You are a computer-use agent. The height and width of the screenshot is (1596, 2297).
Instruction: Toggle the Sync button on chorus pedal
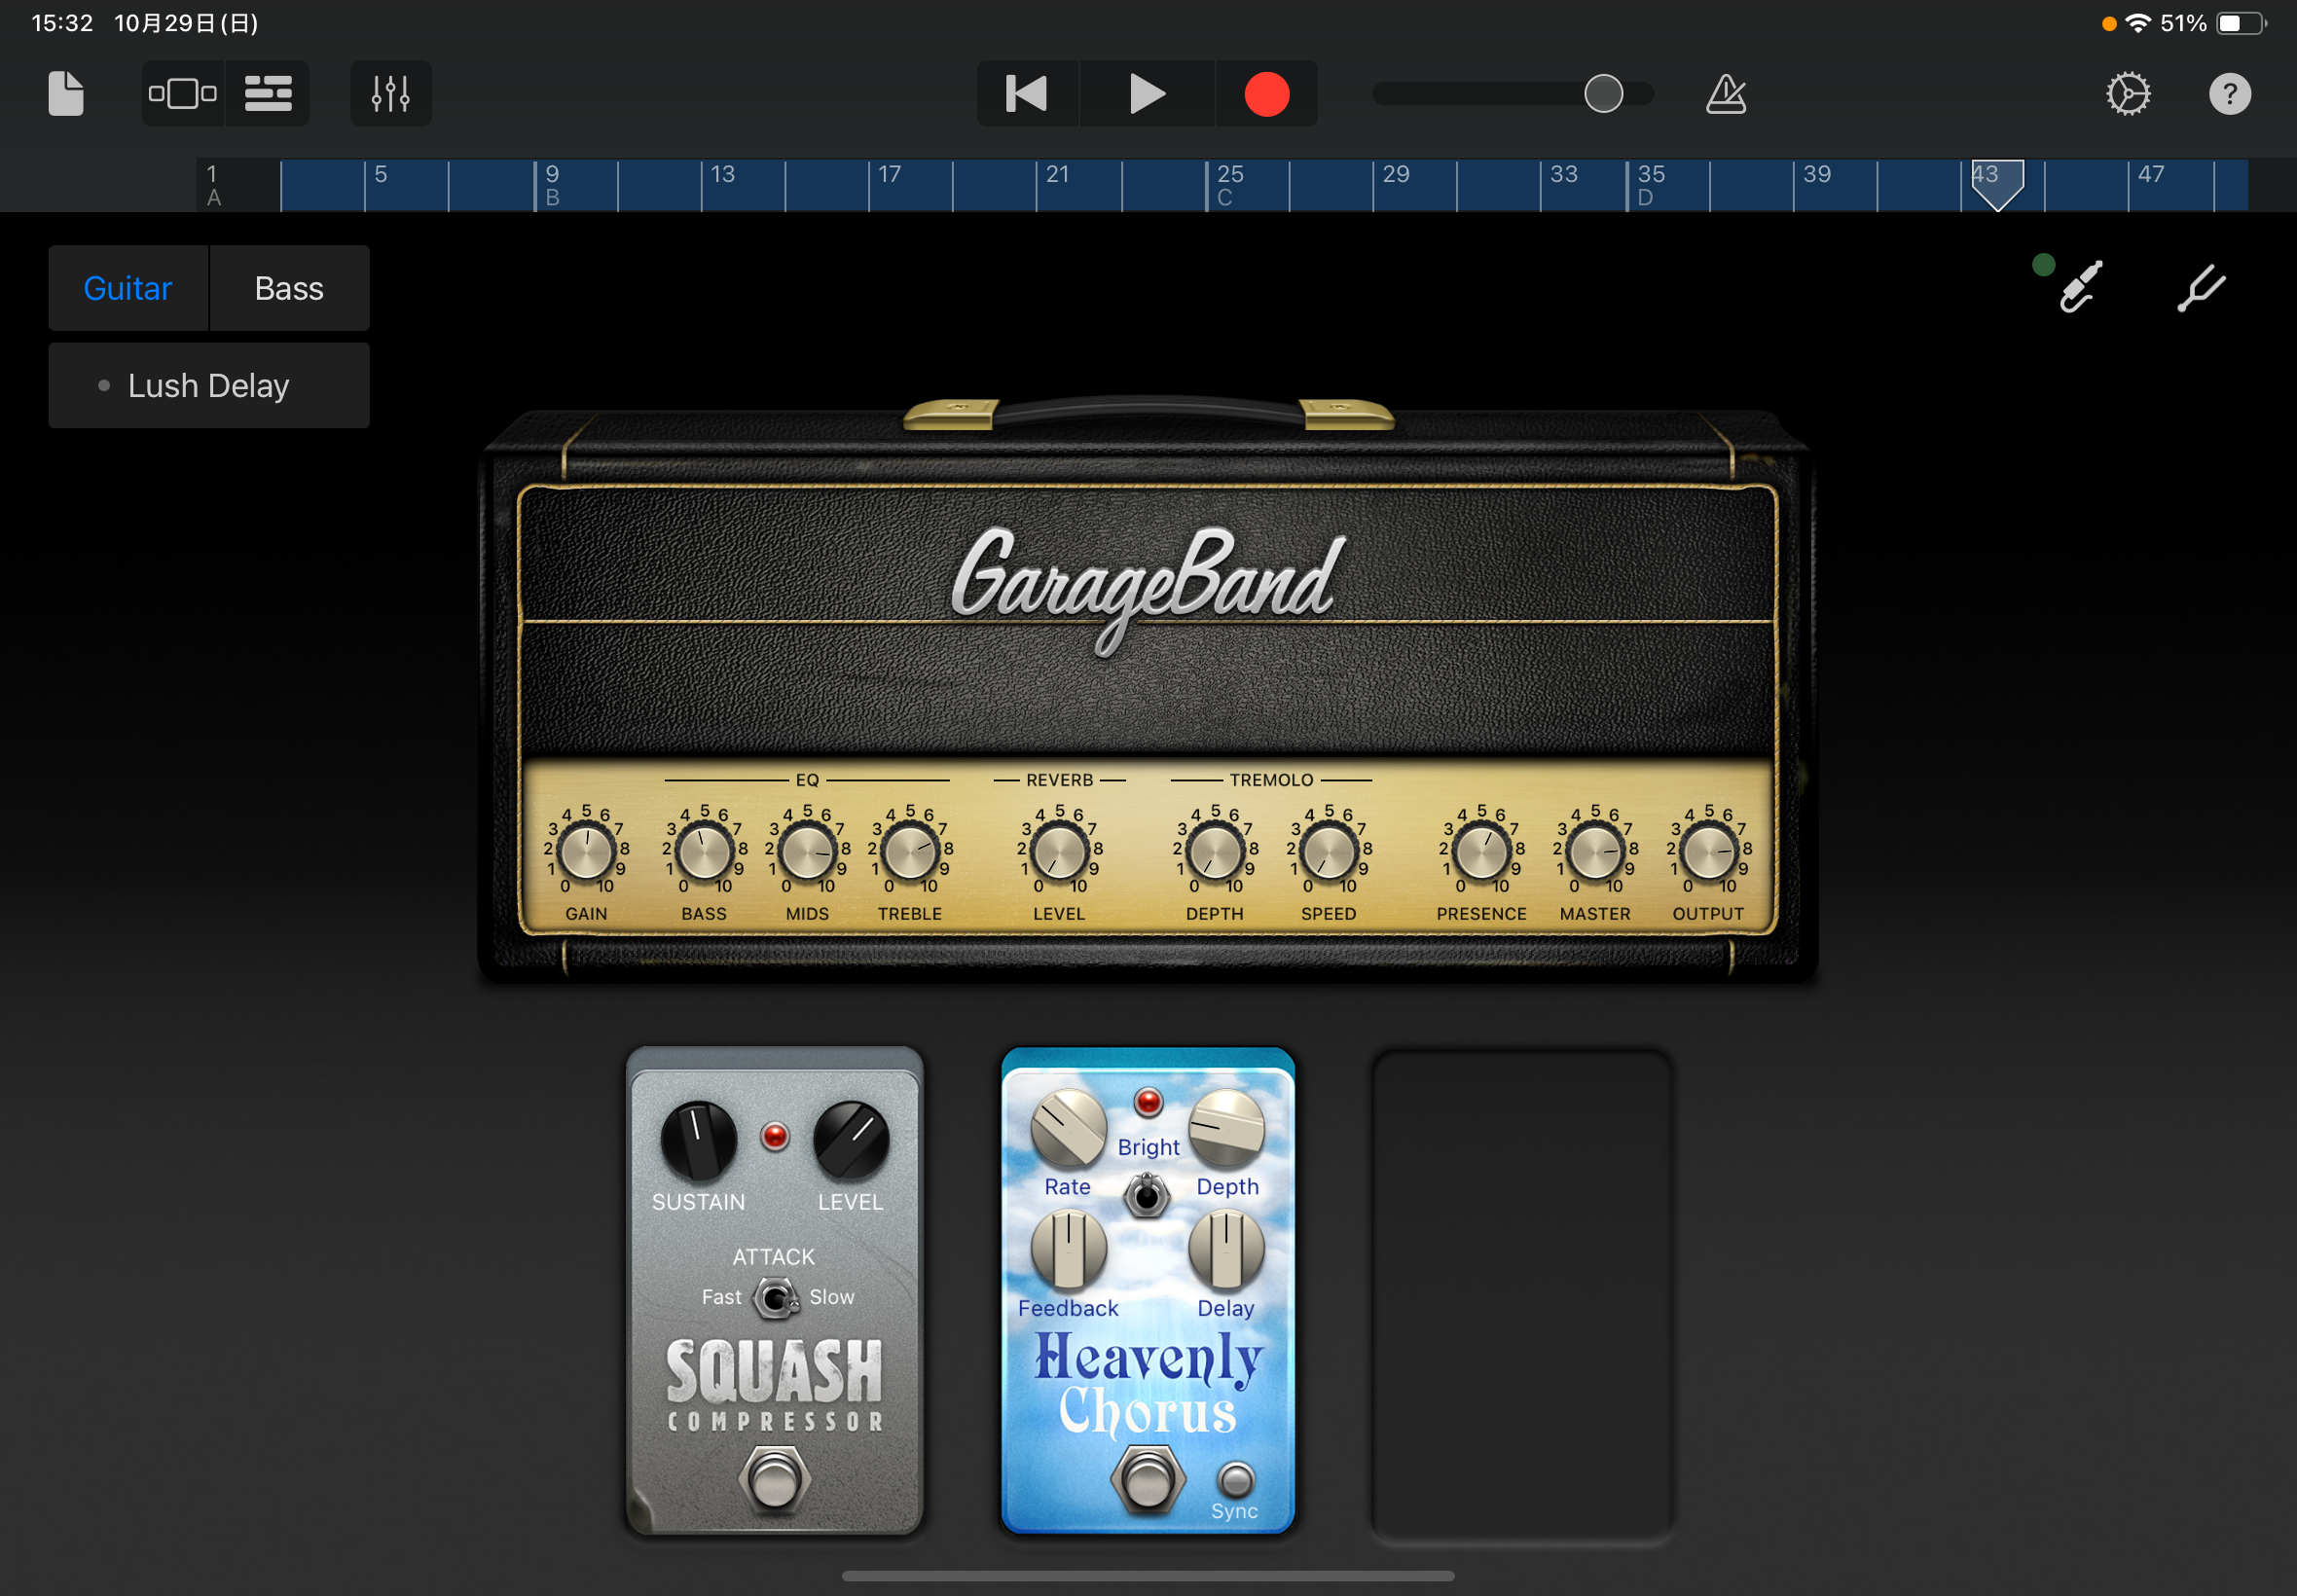tap(1236, 1480)
